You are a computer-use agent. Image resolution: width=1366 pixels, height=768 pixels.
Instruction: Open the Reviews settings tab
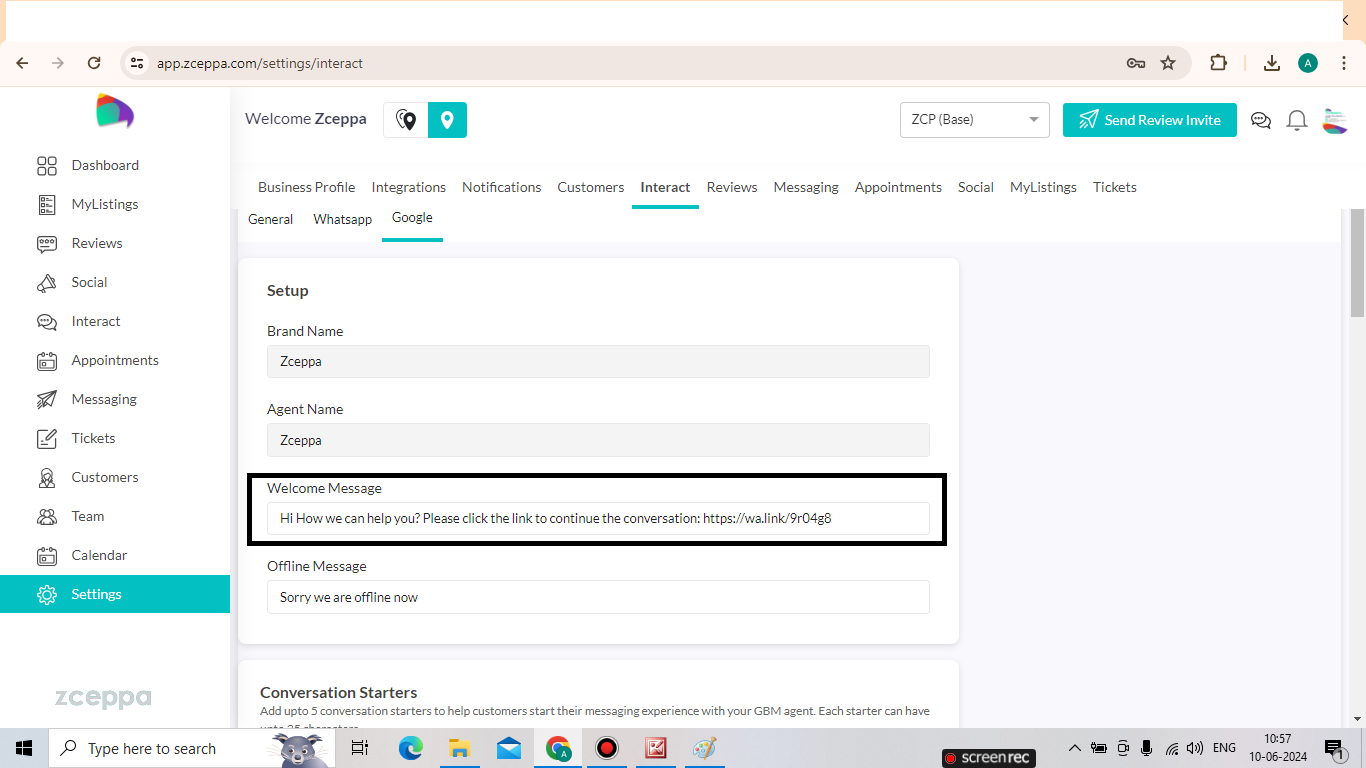(732, 187)
